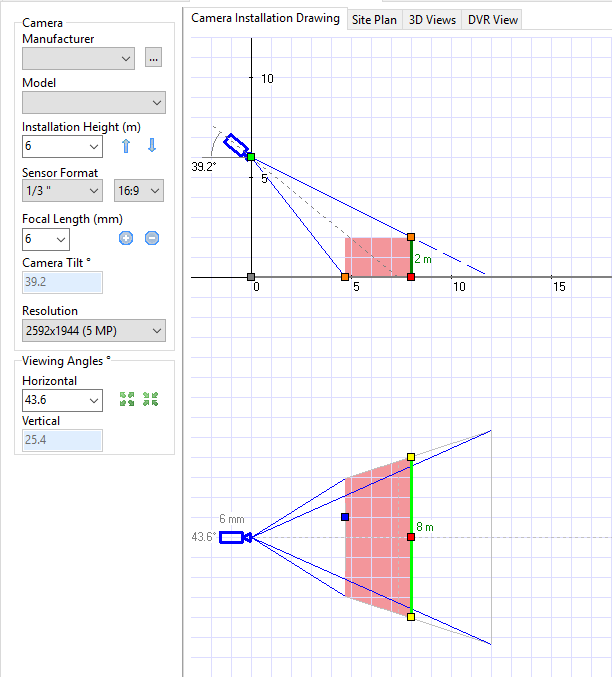Click the camera icon in side view
The height and width of the screenshot is (677, 612).
[236, 145]
